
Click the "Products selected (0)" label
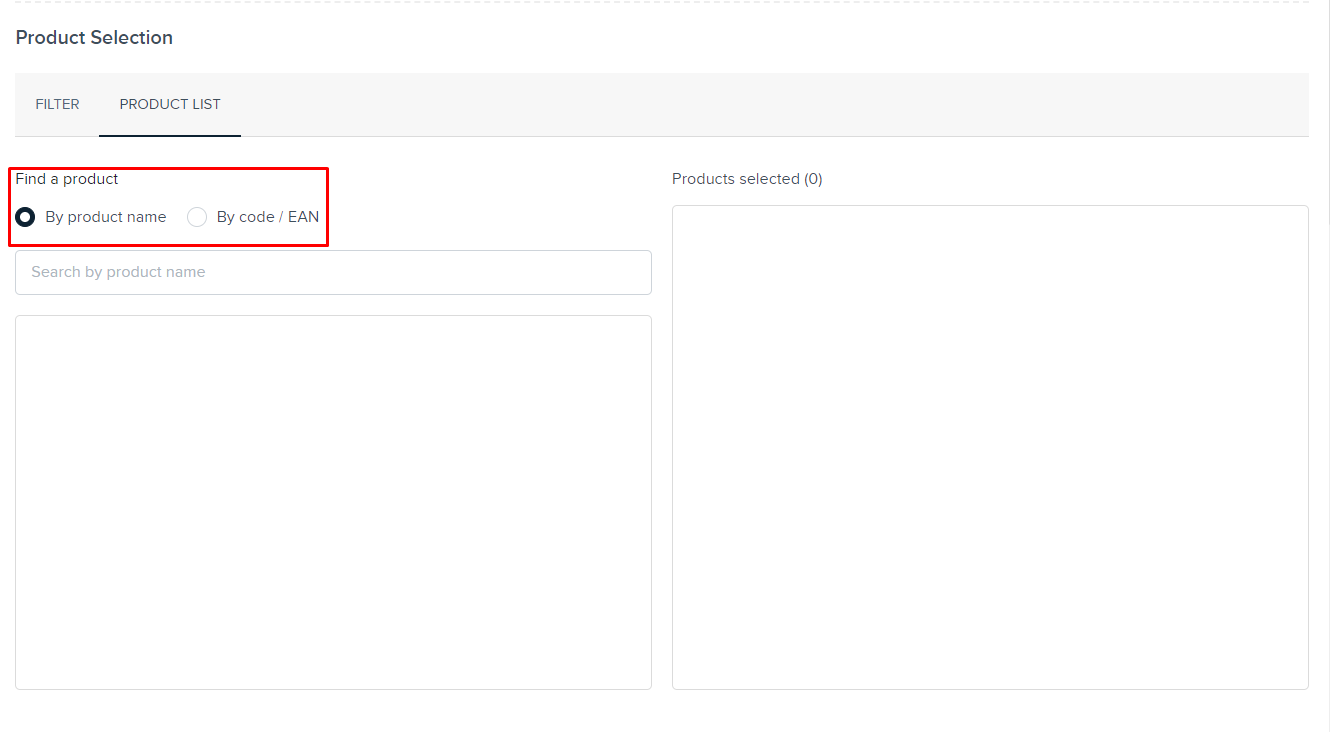coord(746,179)
